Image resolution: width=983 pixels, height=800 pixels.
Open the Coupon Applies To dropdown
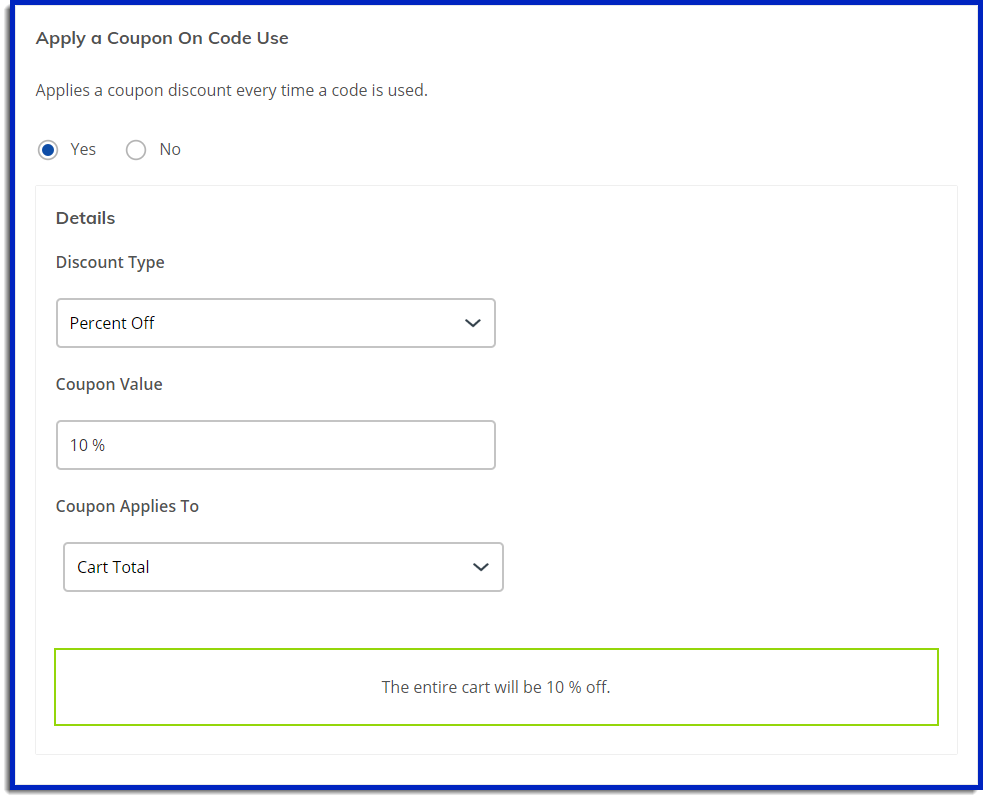point(282,567)
